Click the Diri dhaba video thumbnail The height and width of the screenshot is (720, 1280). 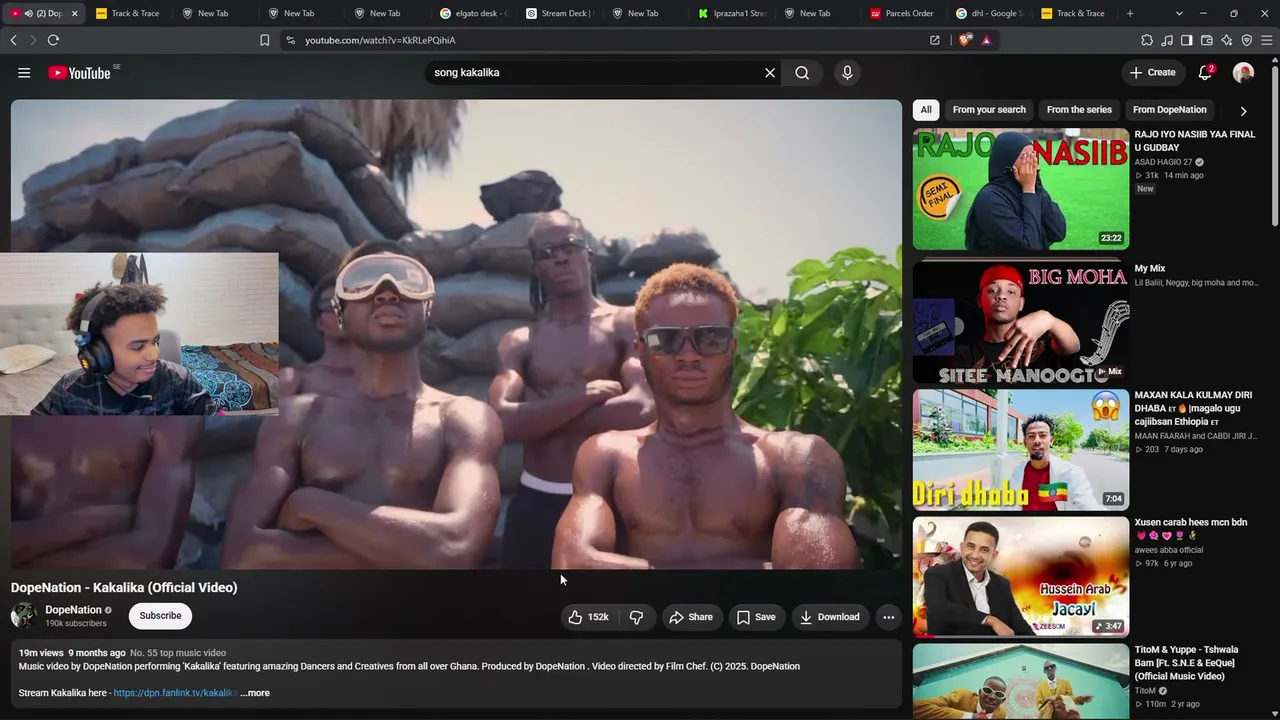click(x=1021, y=450)
